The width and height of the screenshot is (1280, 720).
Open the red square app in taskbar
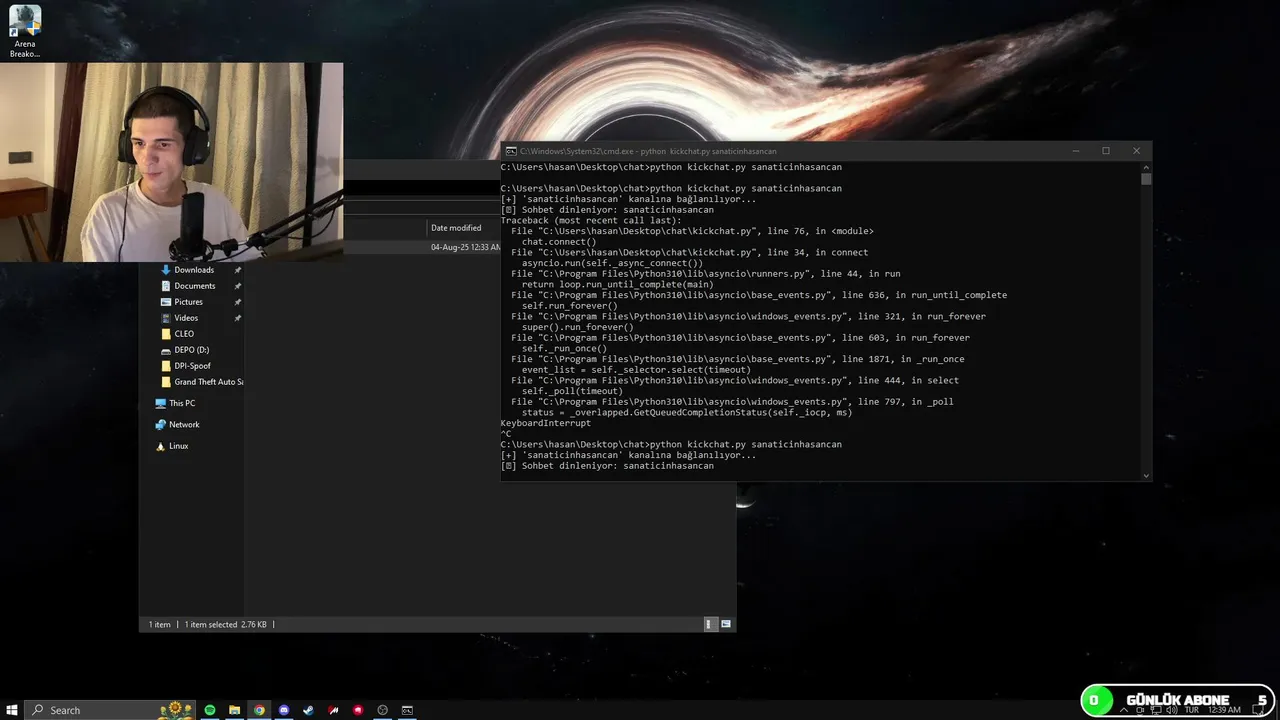[358, 710]
